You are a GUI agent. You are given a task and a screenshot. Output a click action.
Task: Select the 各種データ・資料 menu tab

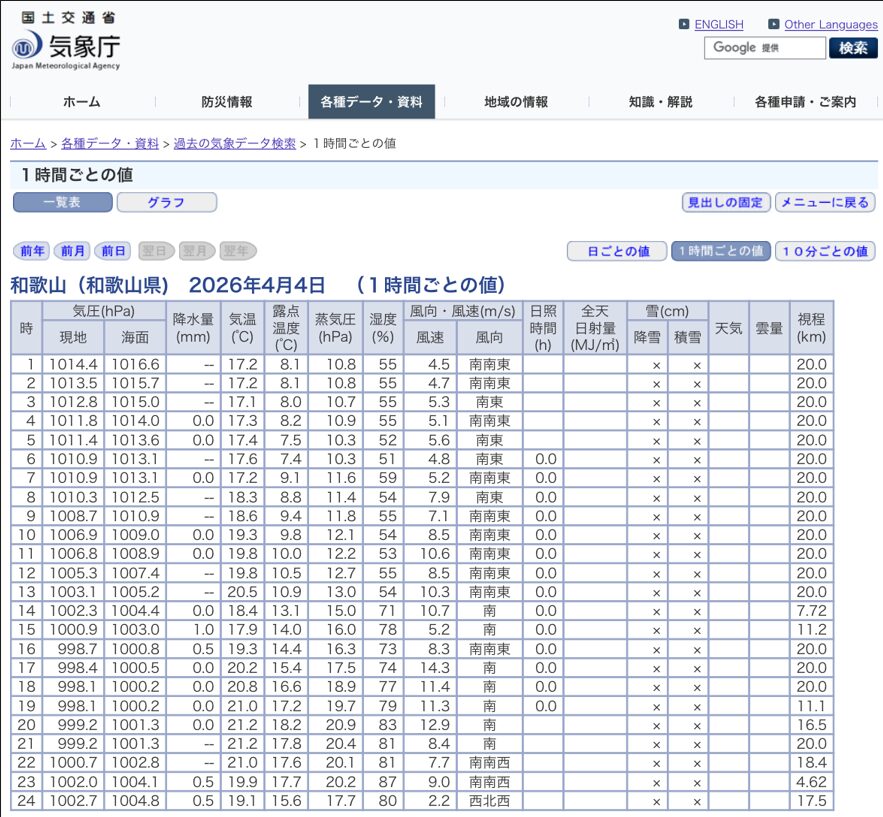[371, 102]
